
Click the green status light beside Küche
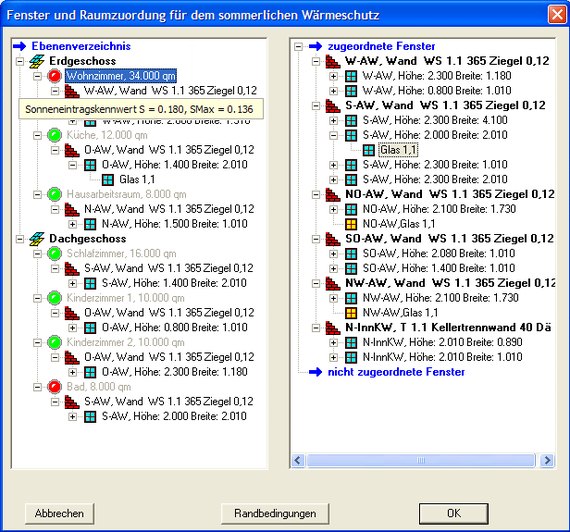[x=54, y=135]
